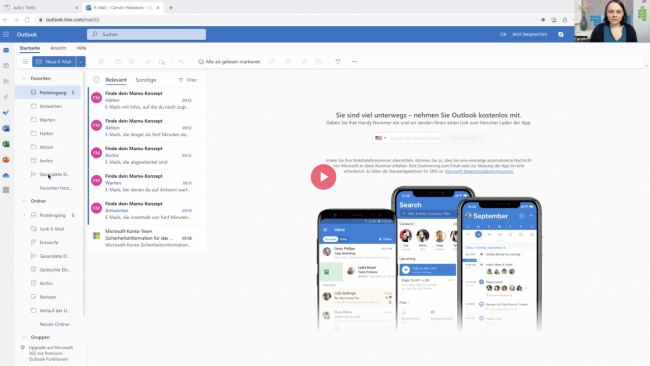Open Posteingang in Favoriten

click(x=48, y=93)
